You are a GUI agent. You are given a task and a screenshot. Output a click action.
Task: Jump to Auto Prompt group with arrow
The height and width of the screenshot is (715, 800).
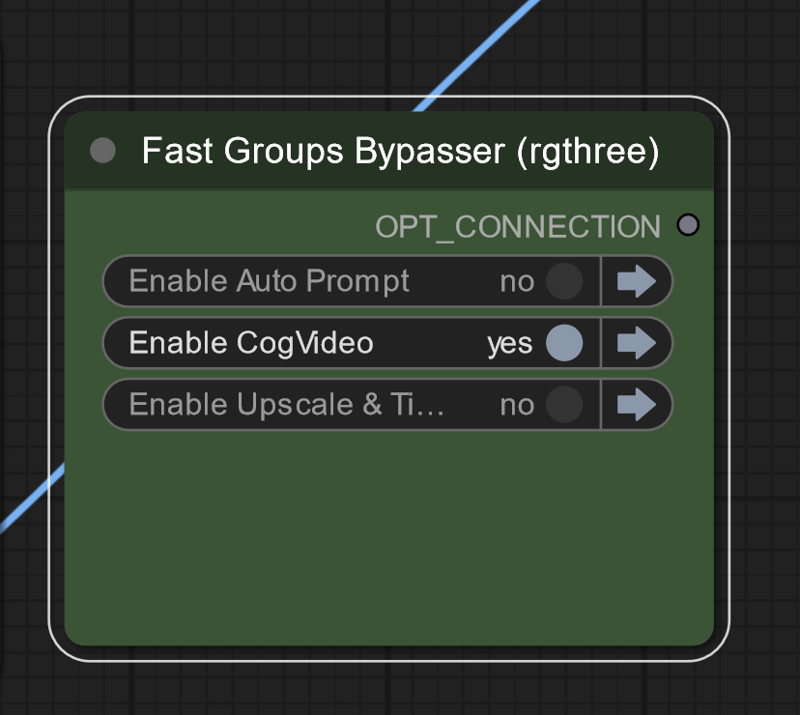tap(636, 281)
